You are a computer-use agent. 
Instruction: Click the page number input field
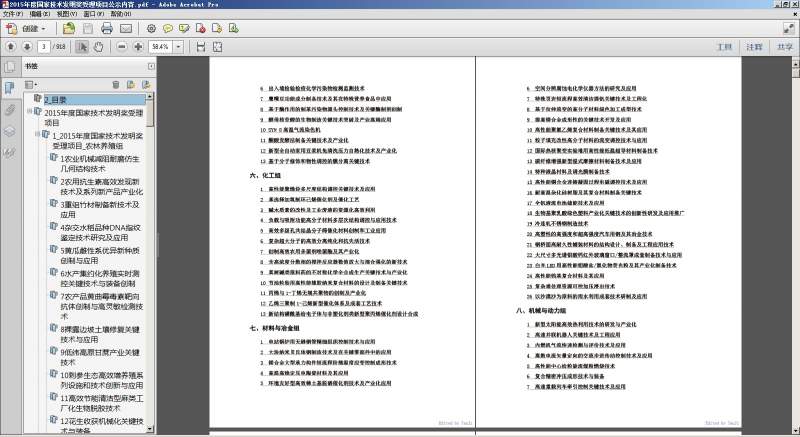click(43, 47)
